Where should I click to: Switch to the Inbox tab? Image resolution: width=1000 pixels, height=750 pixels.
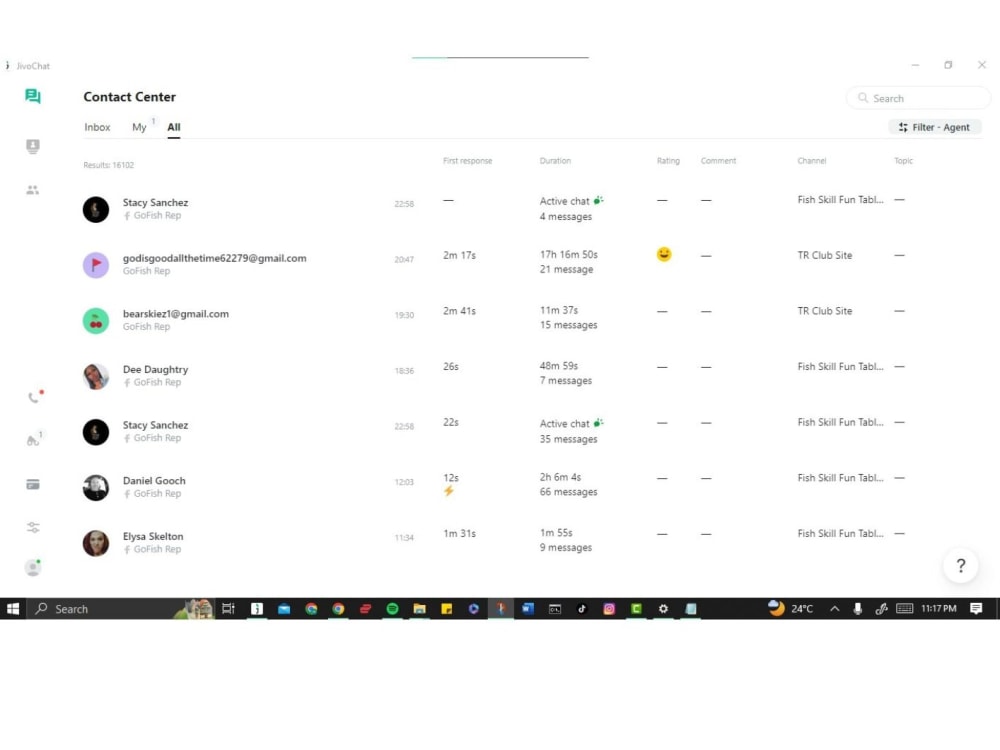(x=97, y=127)
